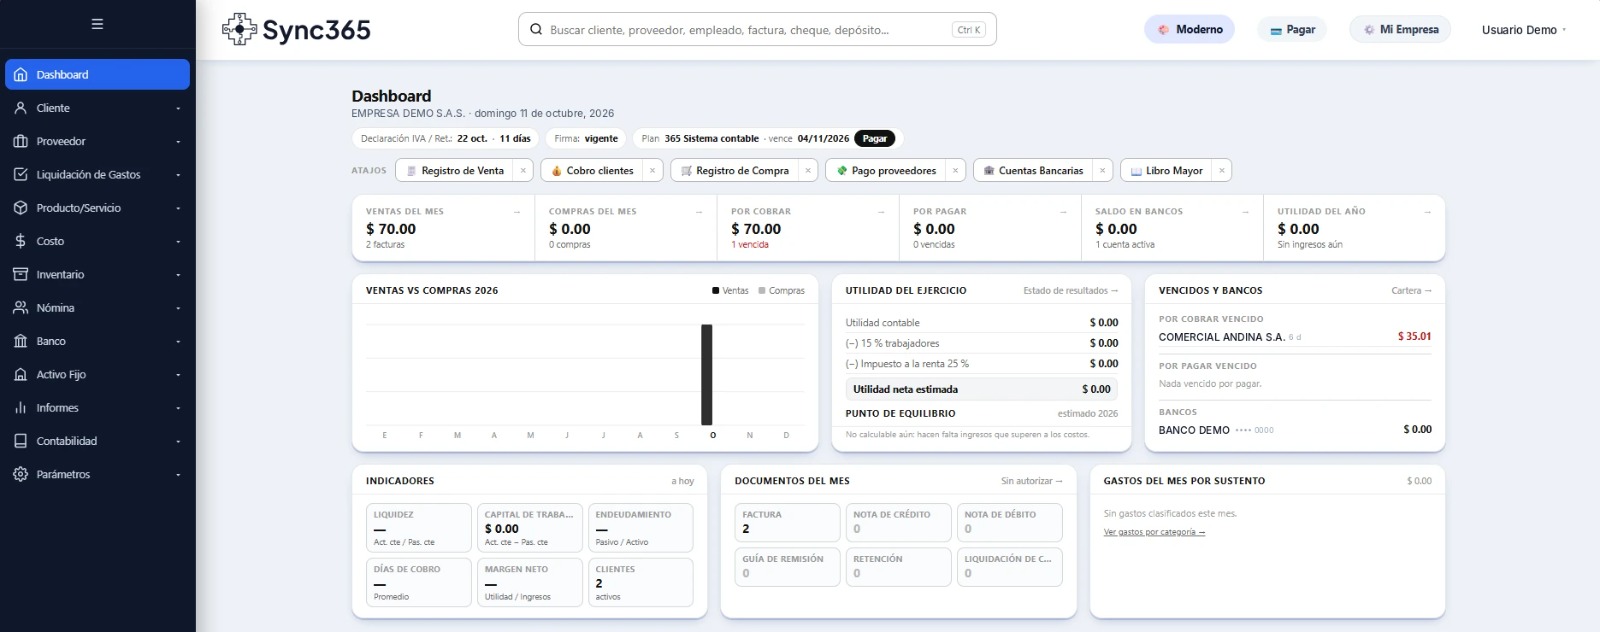Toggle the hamburger menu icon in sidebar

pyautogui.click(x=97, y=24)
